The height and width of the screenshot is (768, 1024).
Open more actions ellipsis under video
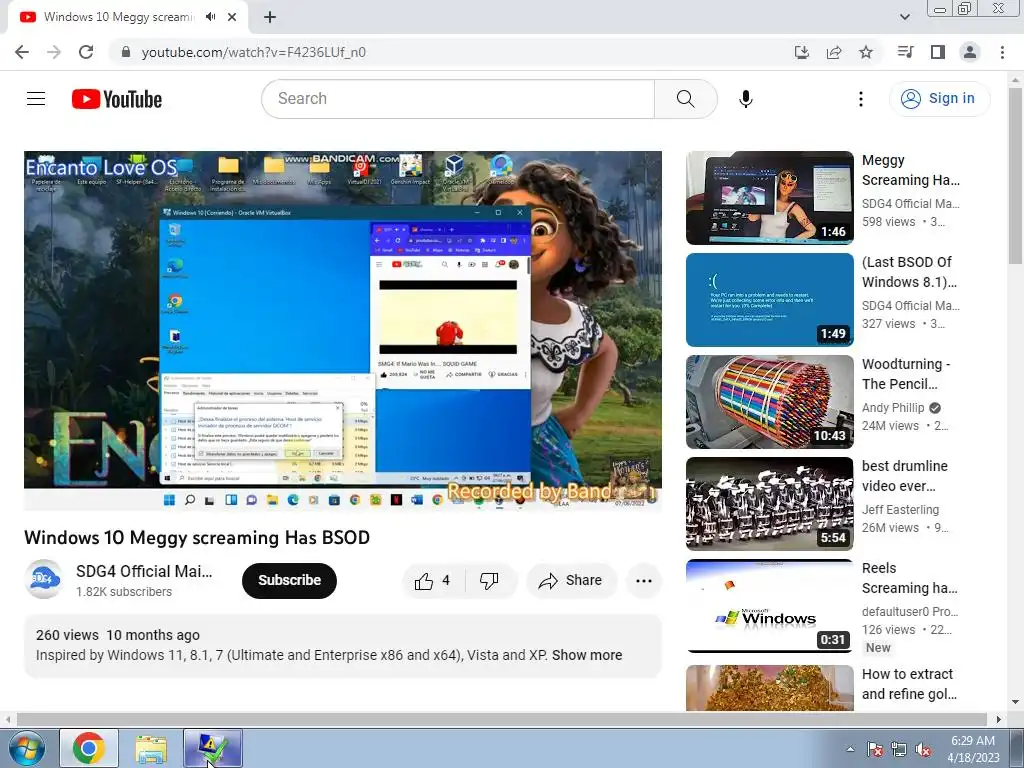644,581
